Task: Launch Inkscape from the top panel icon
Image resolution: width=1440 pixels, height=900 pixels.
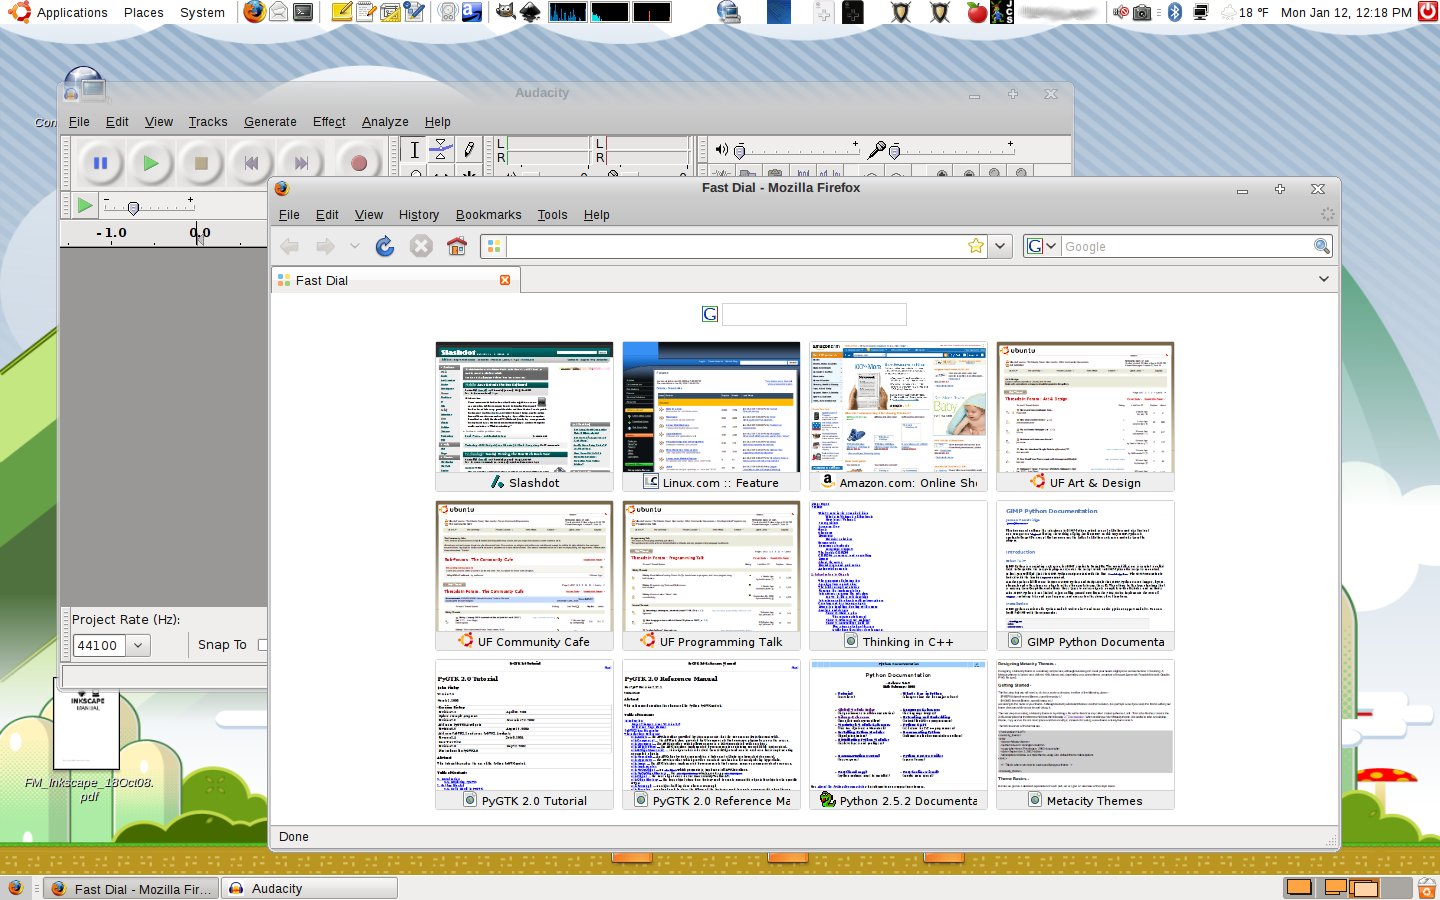Action: click(x=530, y=12)
